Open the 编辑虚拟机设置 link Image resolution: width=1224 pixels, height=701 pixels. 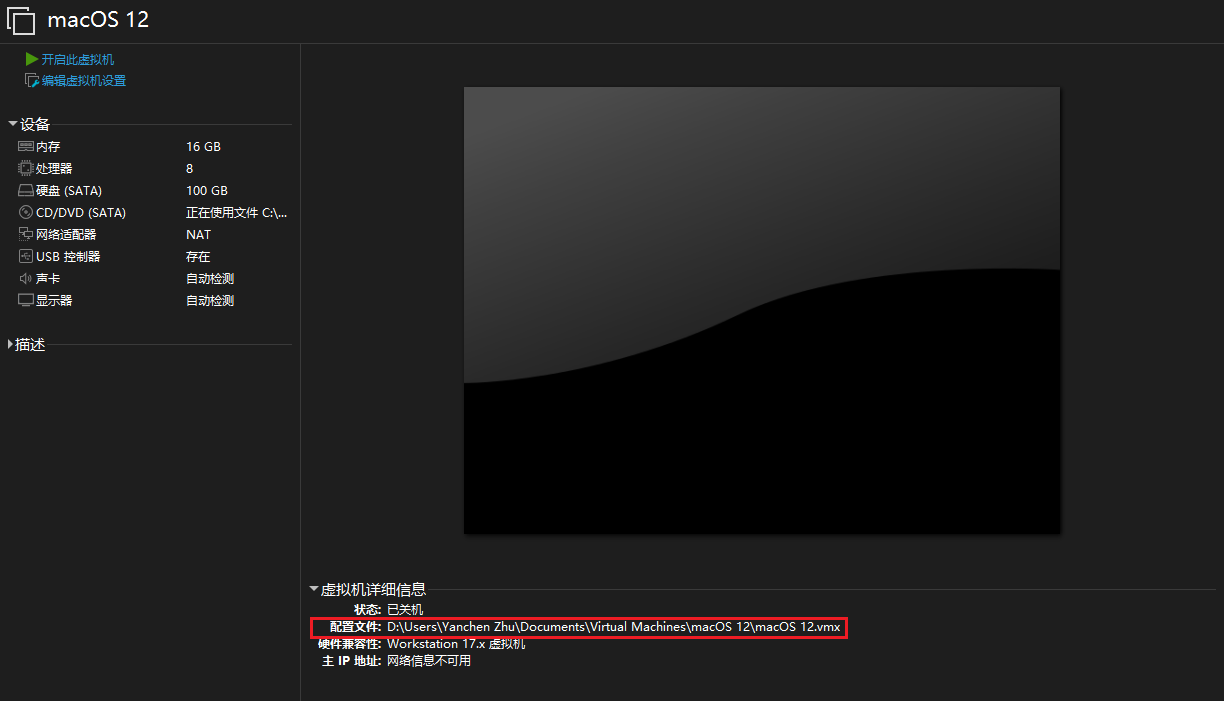84,81
